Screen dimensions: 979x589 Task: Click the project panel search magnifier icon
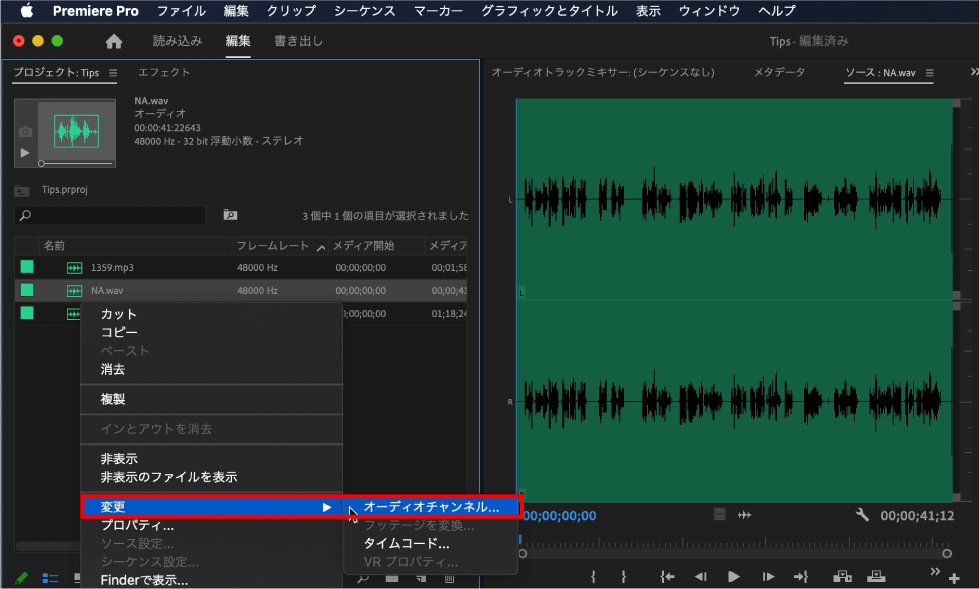coord(26,215)
